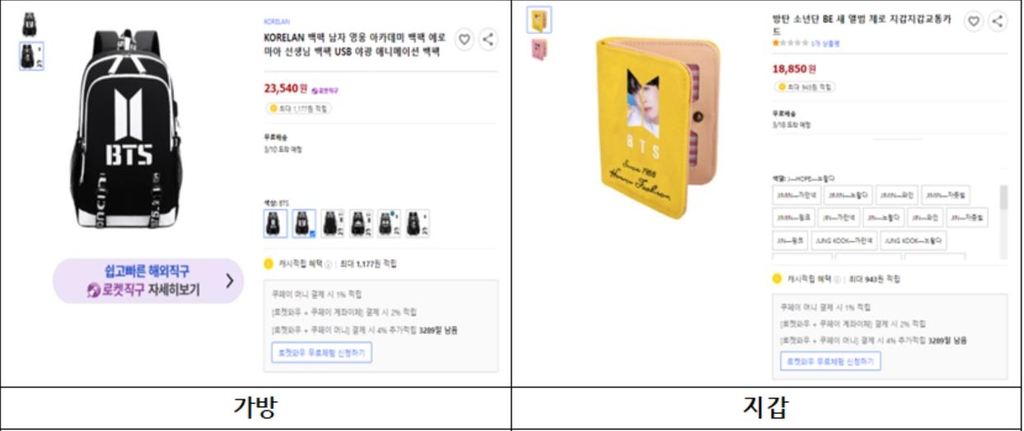Choose the JUNG KOOK first wallet option

coord(843,240)
